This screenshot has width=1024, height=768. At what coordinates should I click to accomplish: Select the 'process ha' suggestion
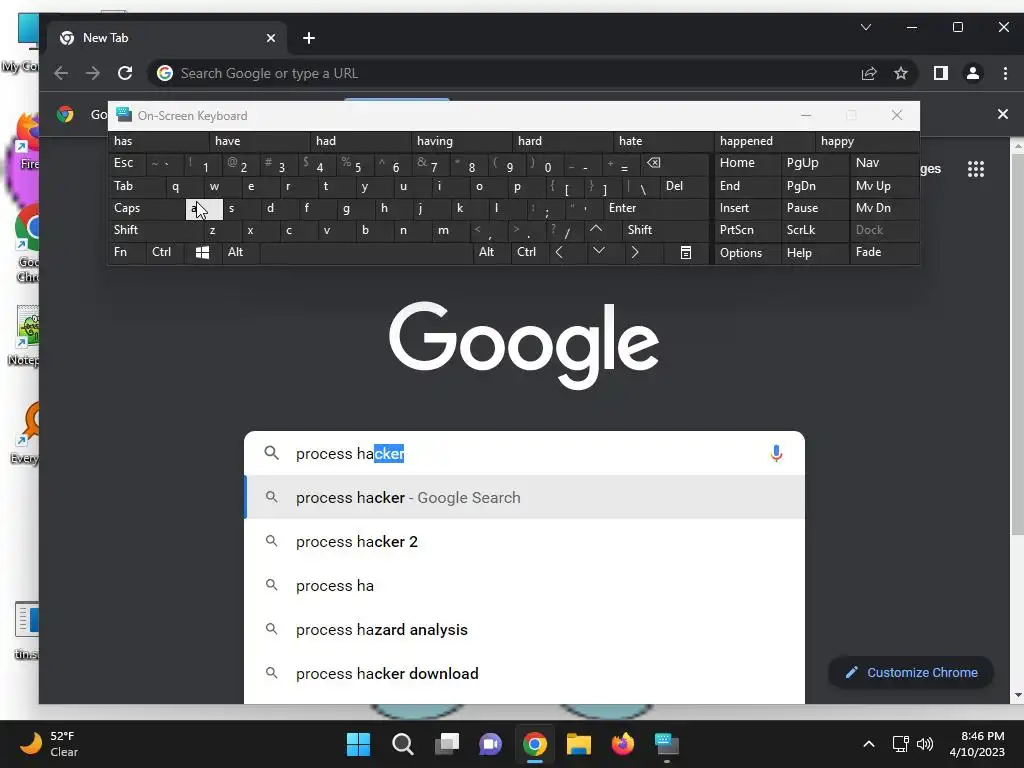click(524, 586)
